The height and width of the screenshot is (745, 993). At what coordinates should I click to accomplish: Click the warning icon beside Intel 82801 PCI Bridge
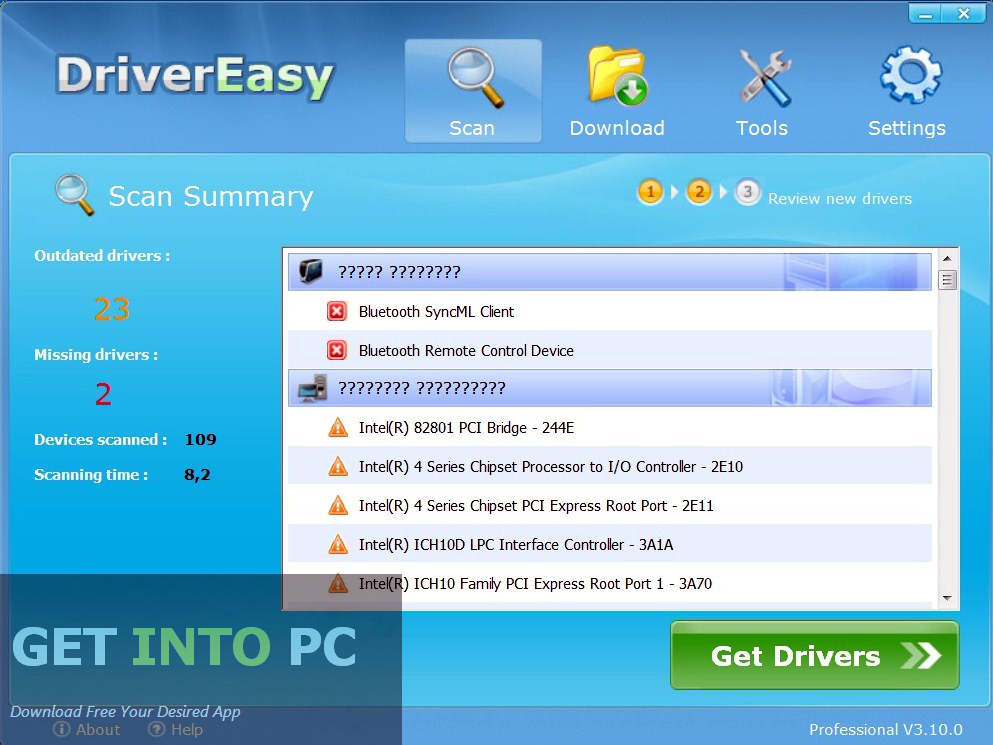click(x=338, y=428)
